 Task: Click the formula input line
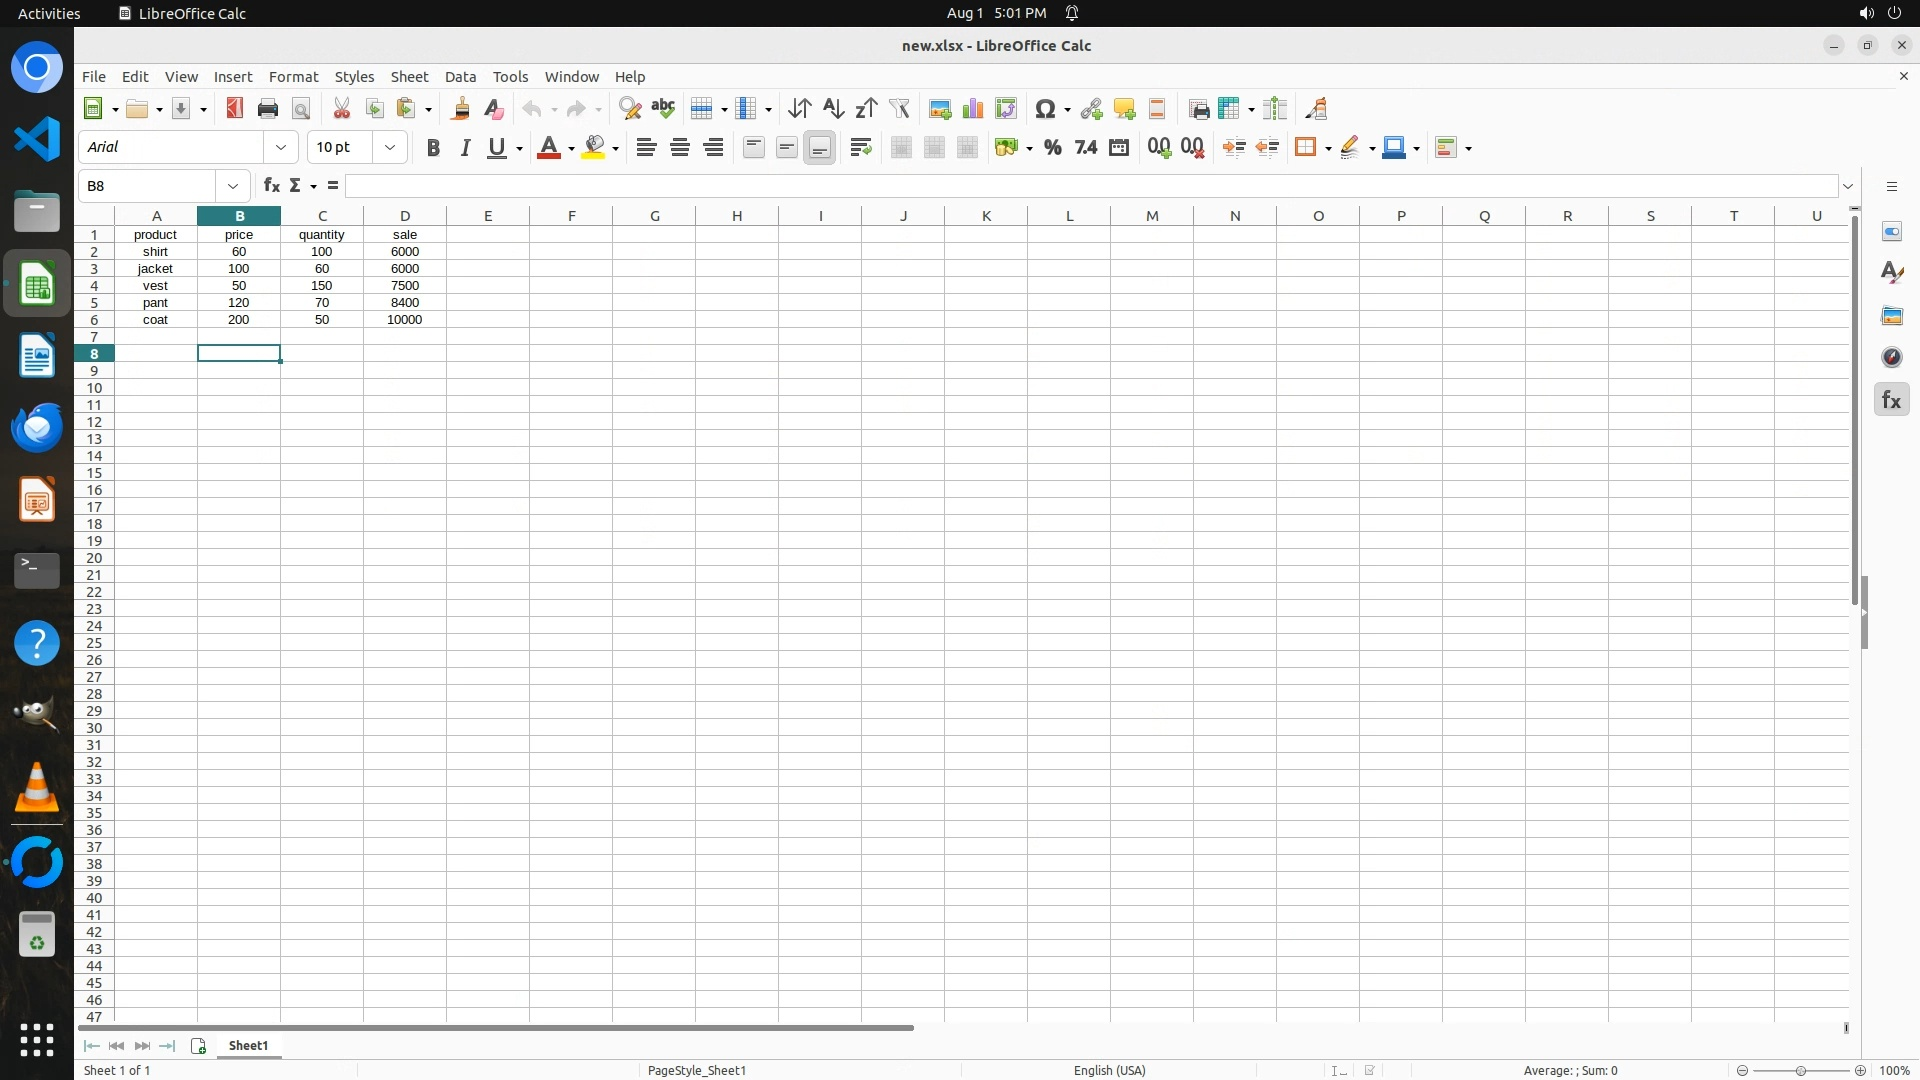(x=1090, y=186)
